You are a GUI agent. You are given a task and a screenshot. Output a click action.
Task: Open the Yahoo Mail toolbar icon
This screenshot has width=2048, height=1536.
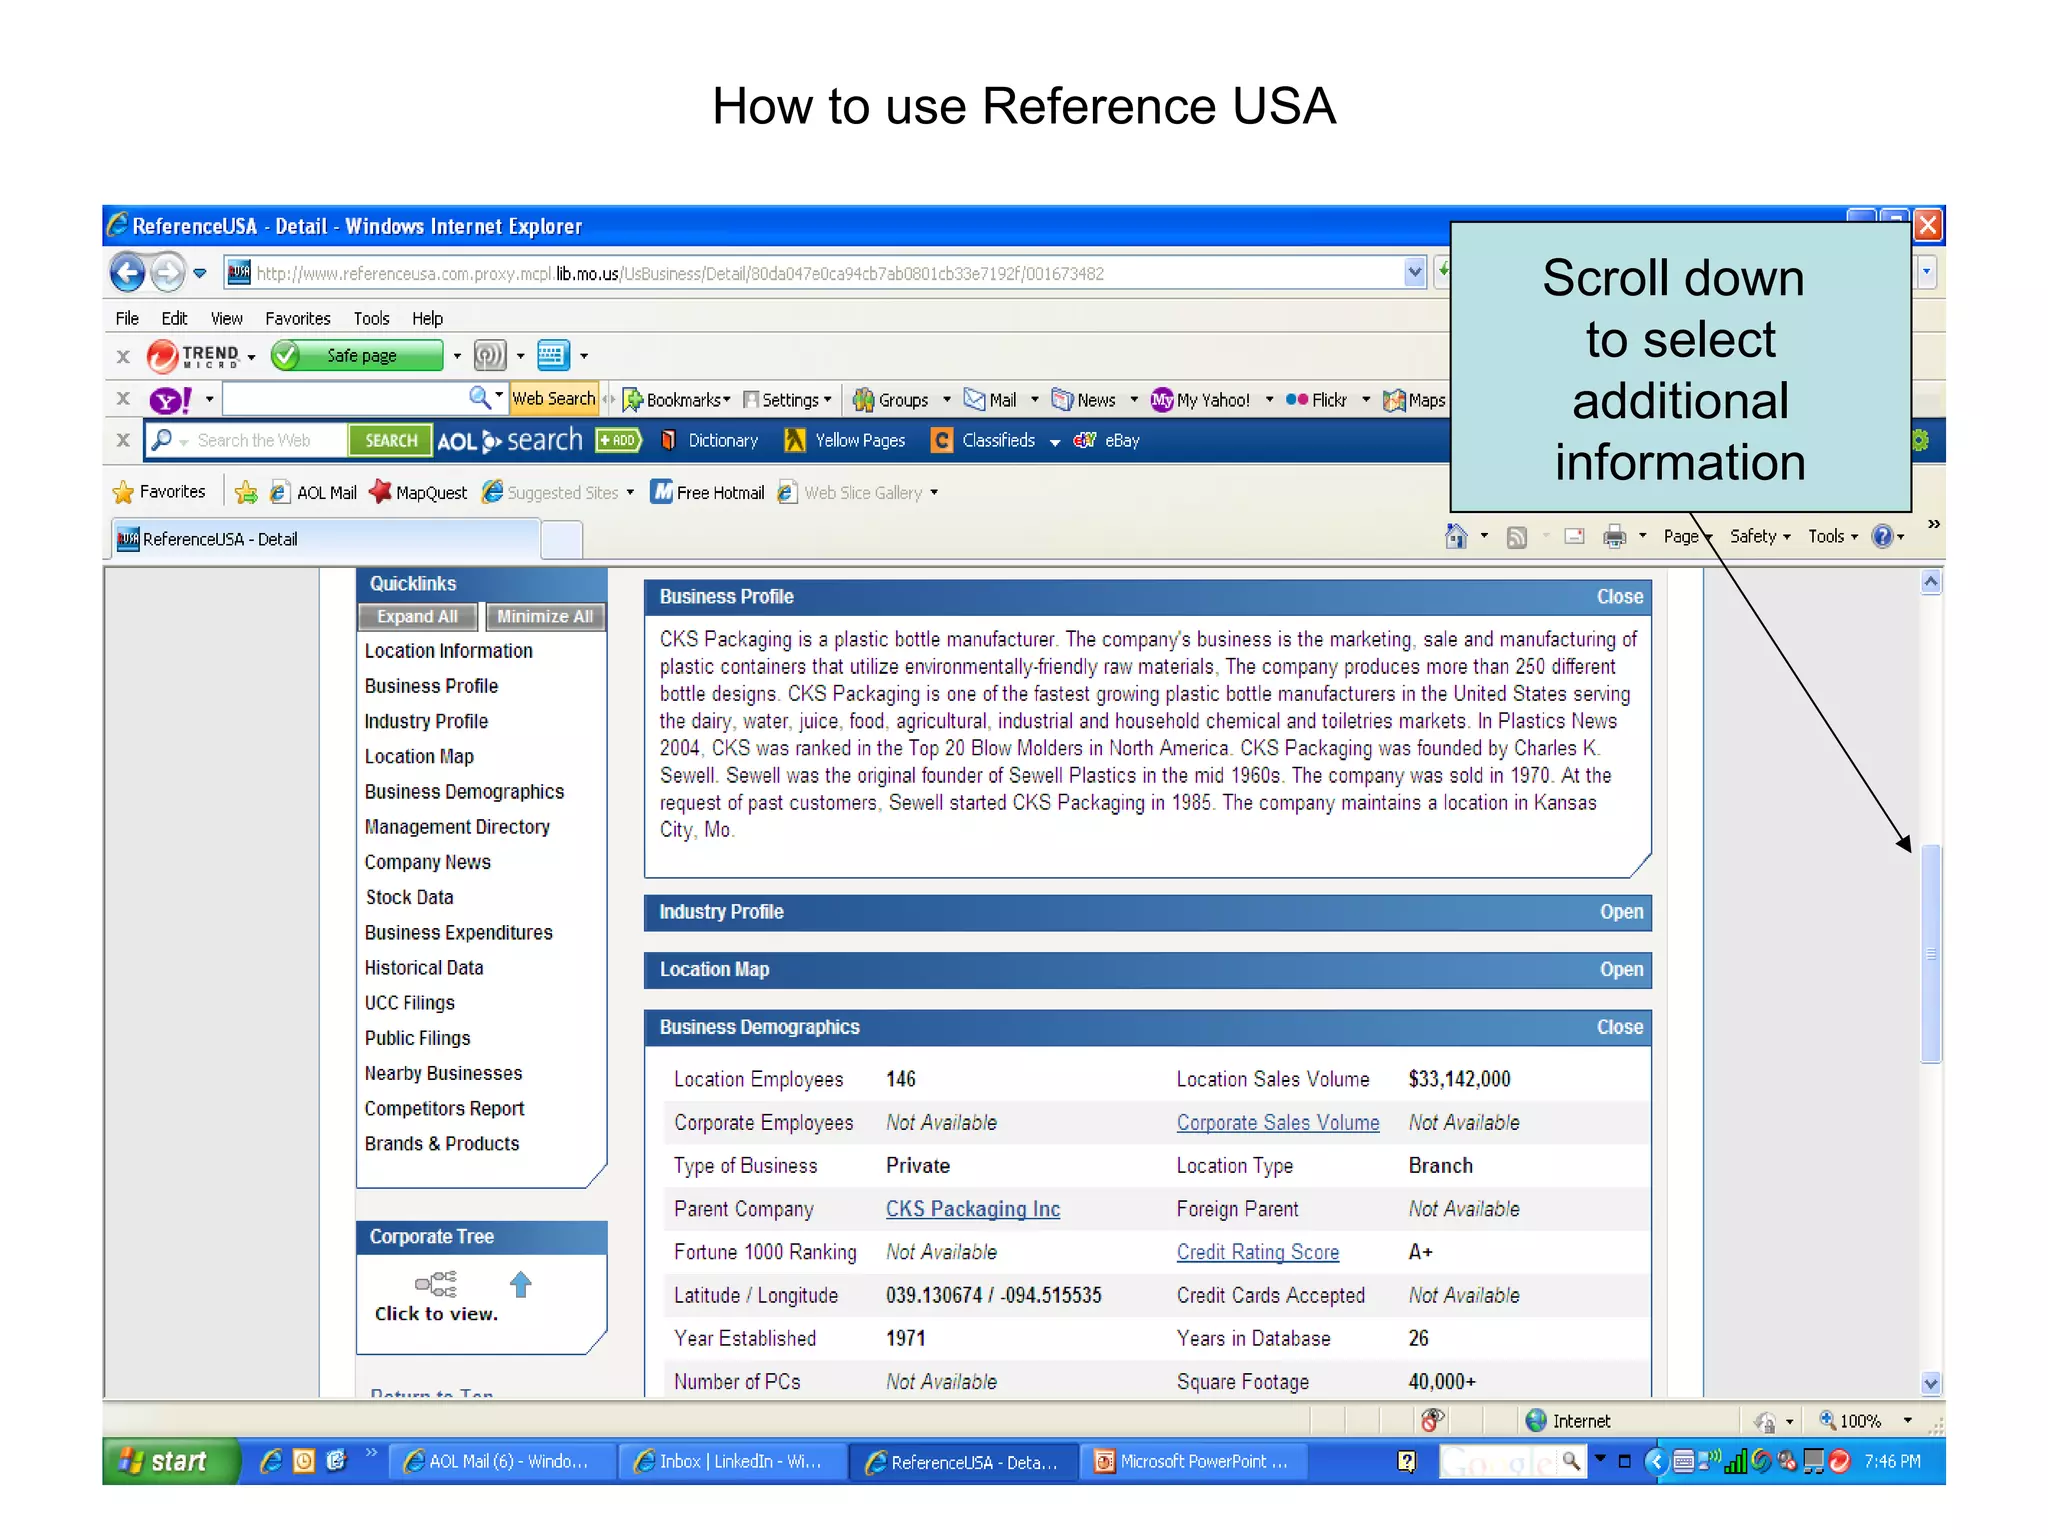click(x=974, y=400)
